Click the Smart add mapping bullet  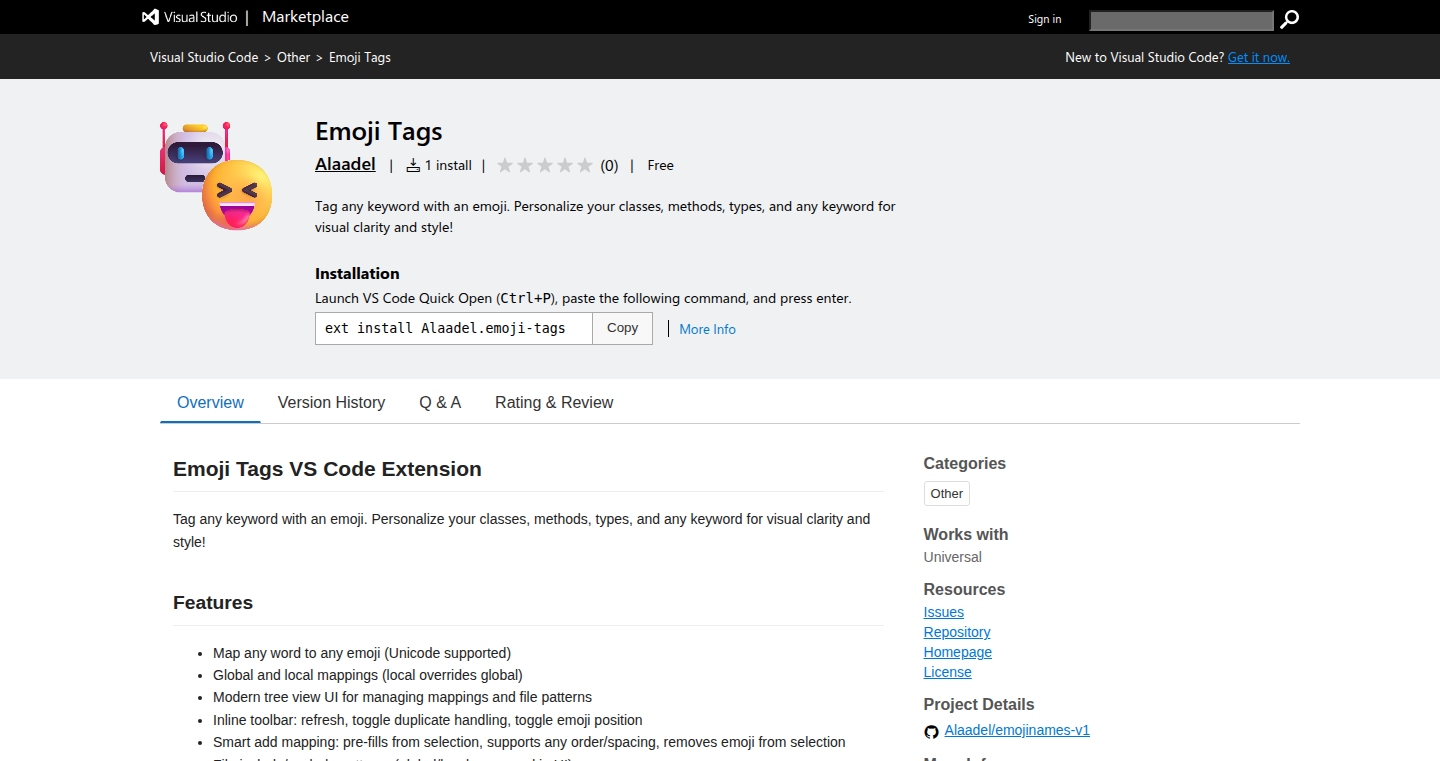pos(529,742)
